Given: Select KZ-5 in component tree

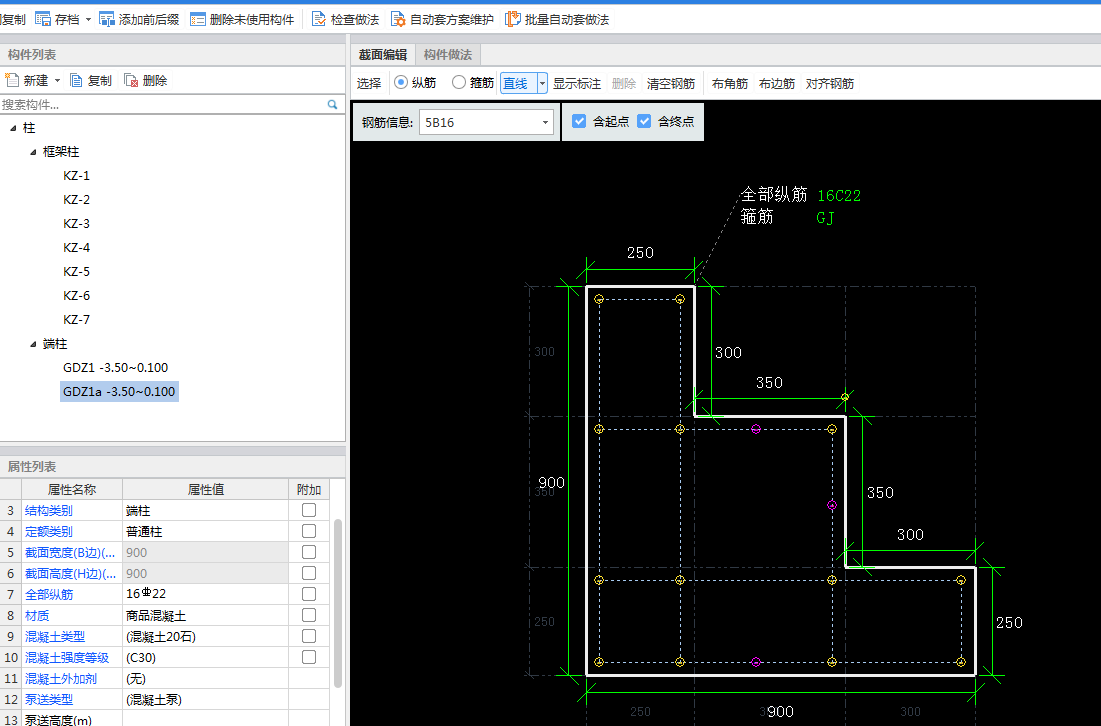Looking at the screenshot, I should [x=77, y=272].
